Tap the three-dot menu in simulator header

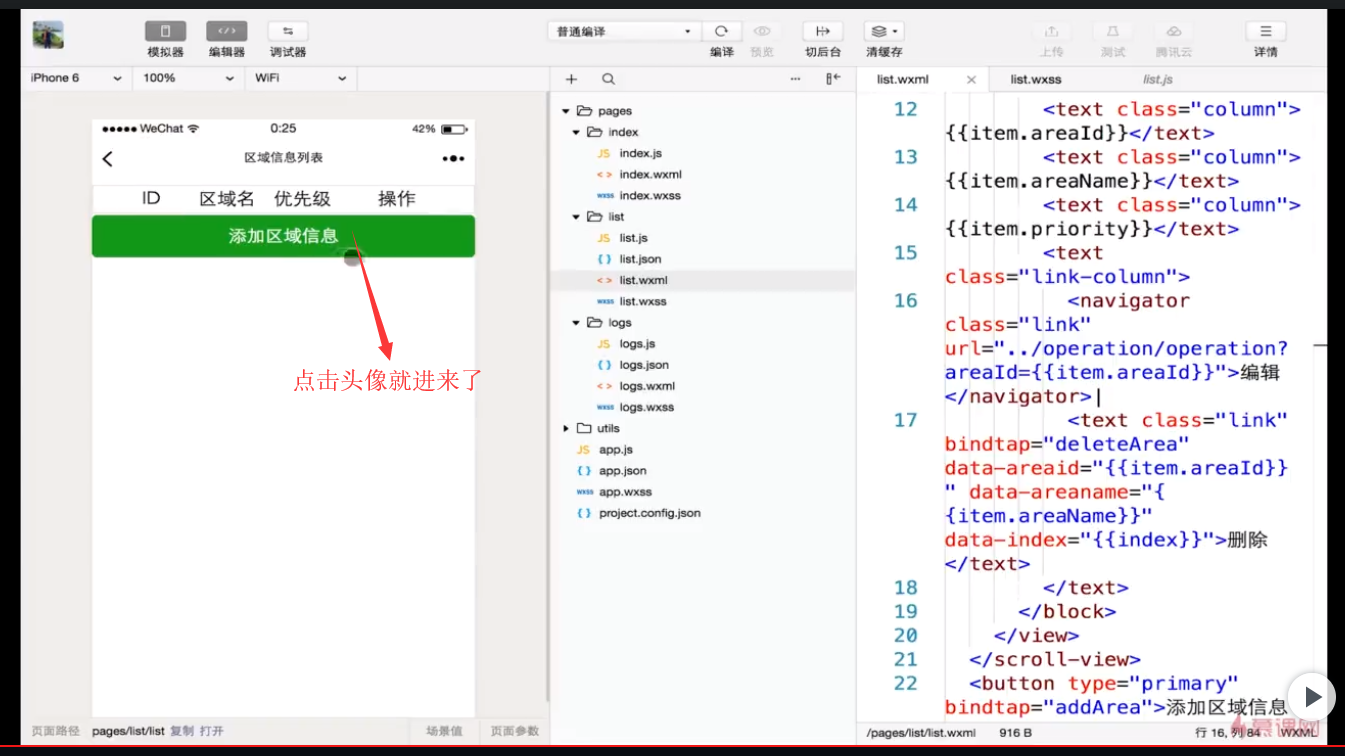(453, 158)
